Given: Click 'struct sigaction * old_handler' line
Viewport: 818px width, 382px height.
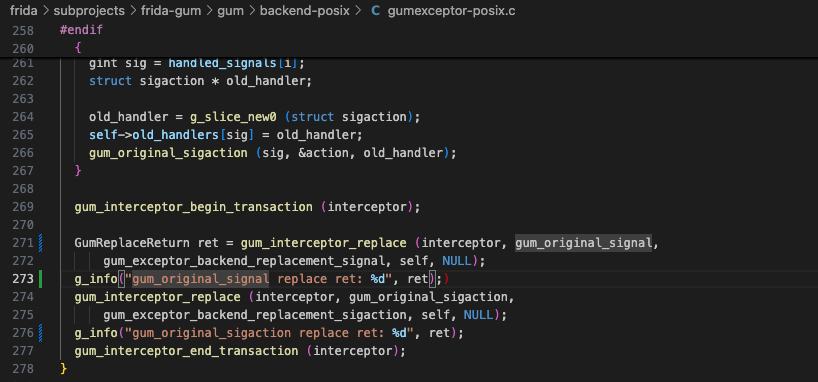Looking at the screenshot, I should (x=200, y=81).
